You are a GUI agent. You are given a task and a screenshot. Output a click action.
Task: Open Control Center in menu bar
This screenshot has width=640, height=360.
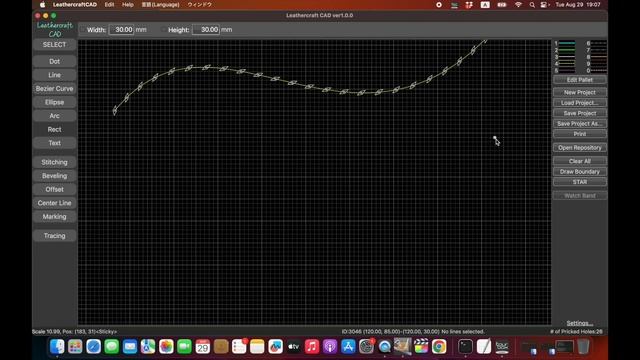544,4
